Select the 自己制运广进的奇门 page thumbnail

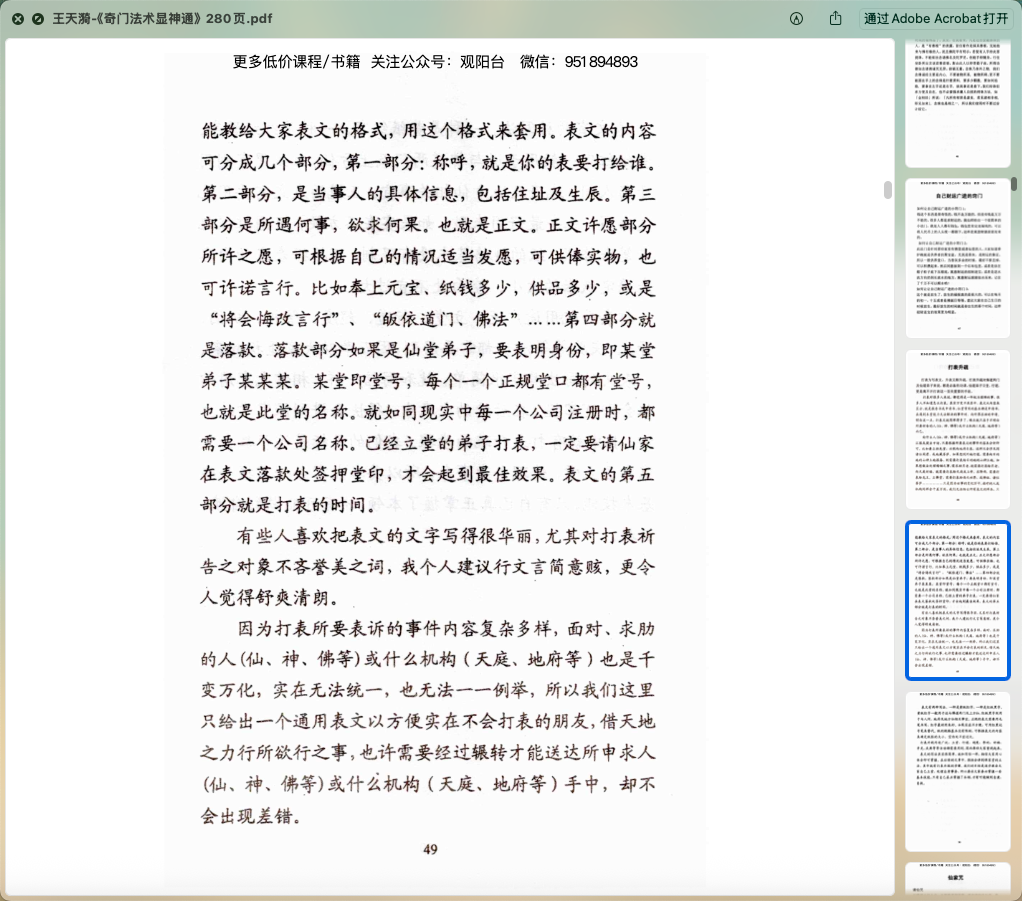[957, 258]
